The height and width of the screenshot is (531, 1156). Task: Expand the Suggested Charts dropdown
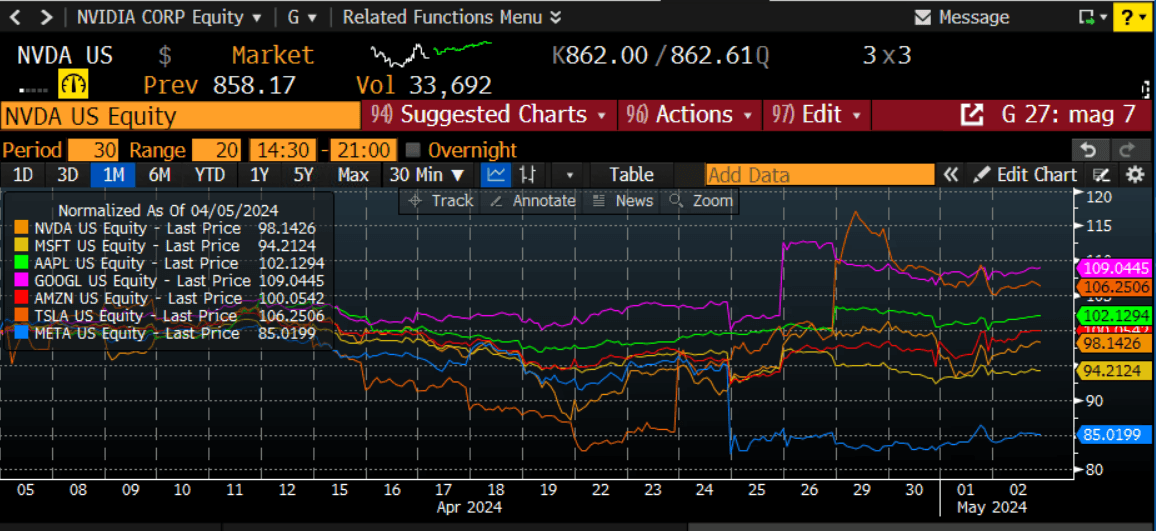point(489,115)
